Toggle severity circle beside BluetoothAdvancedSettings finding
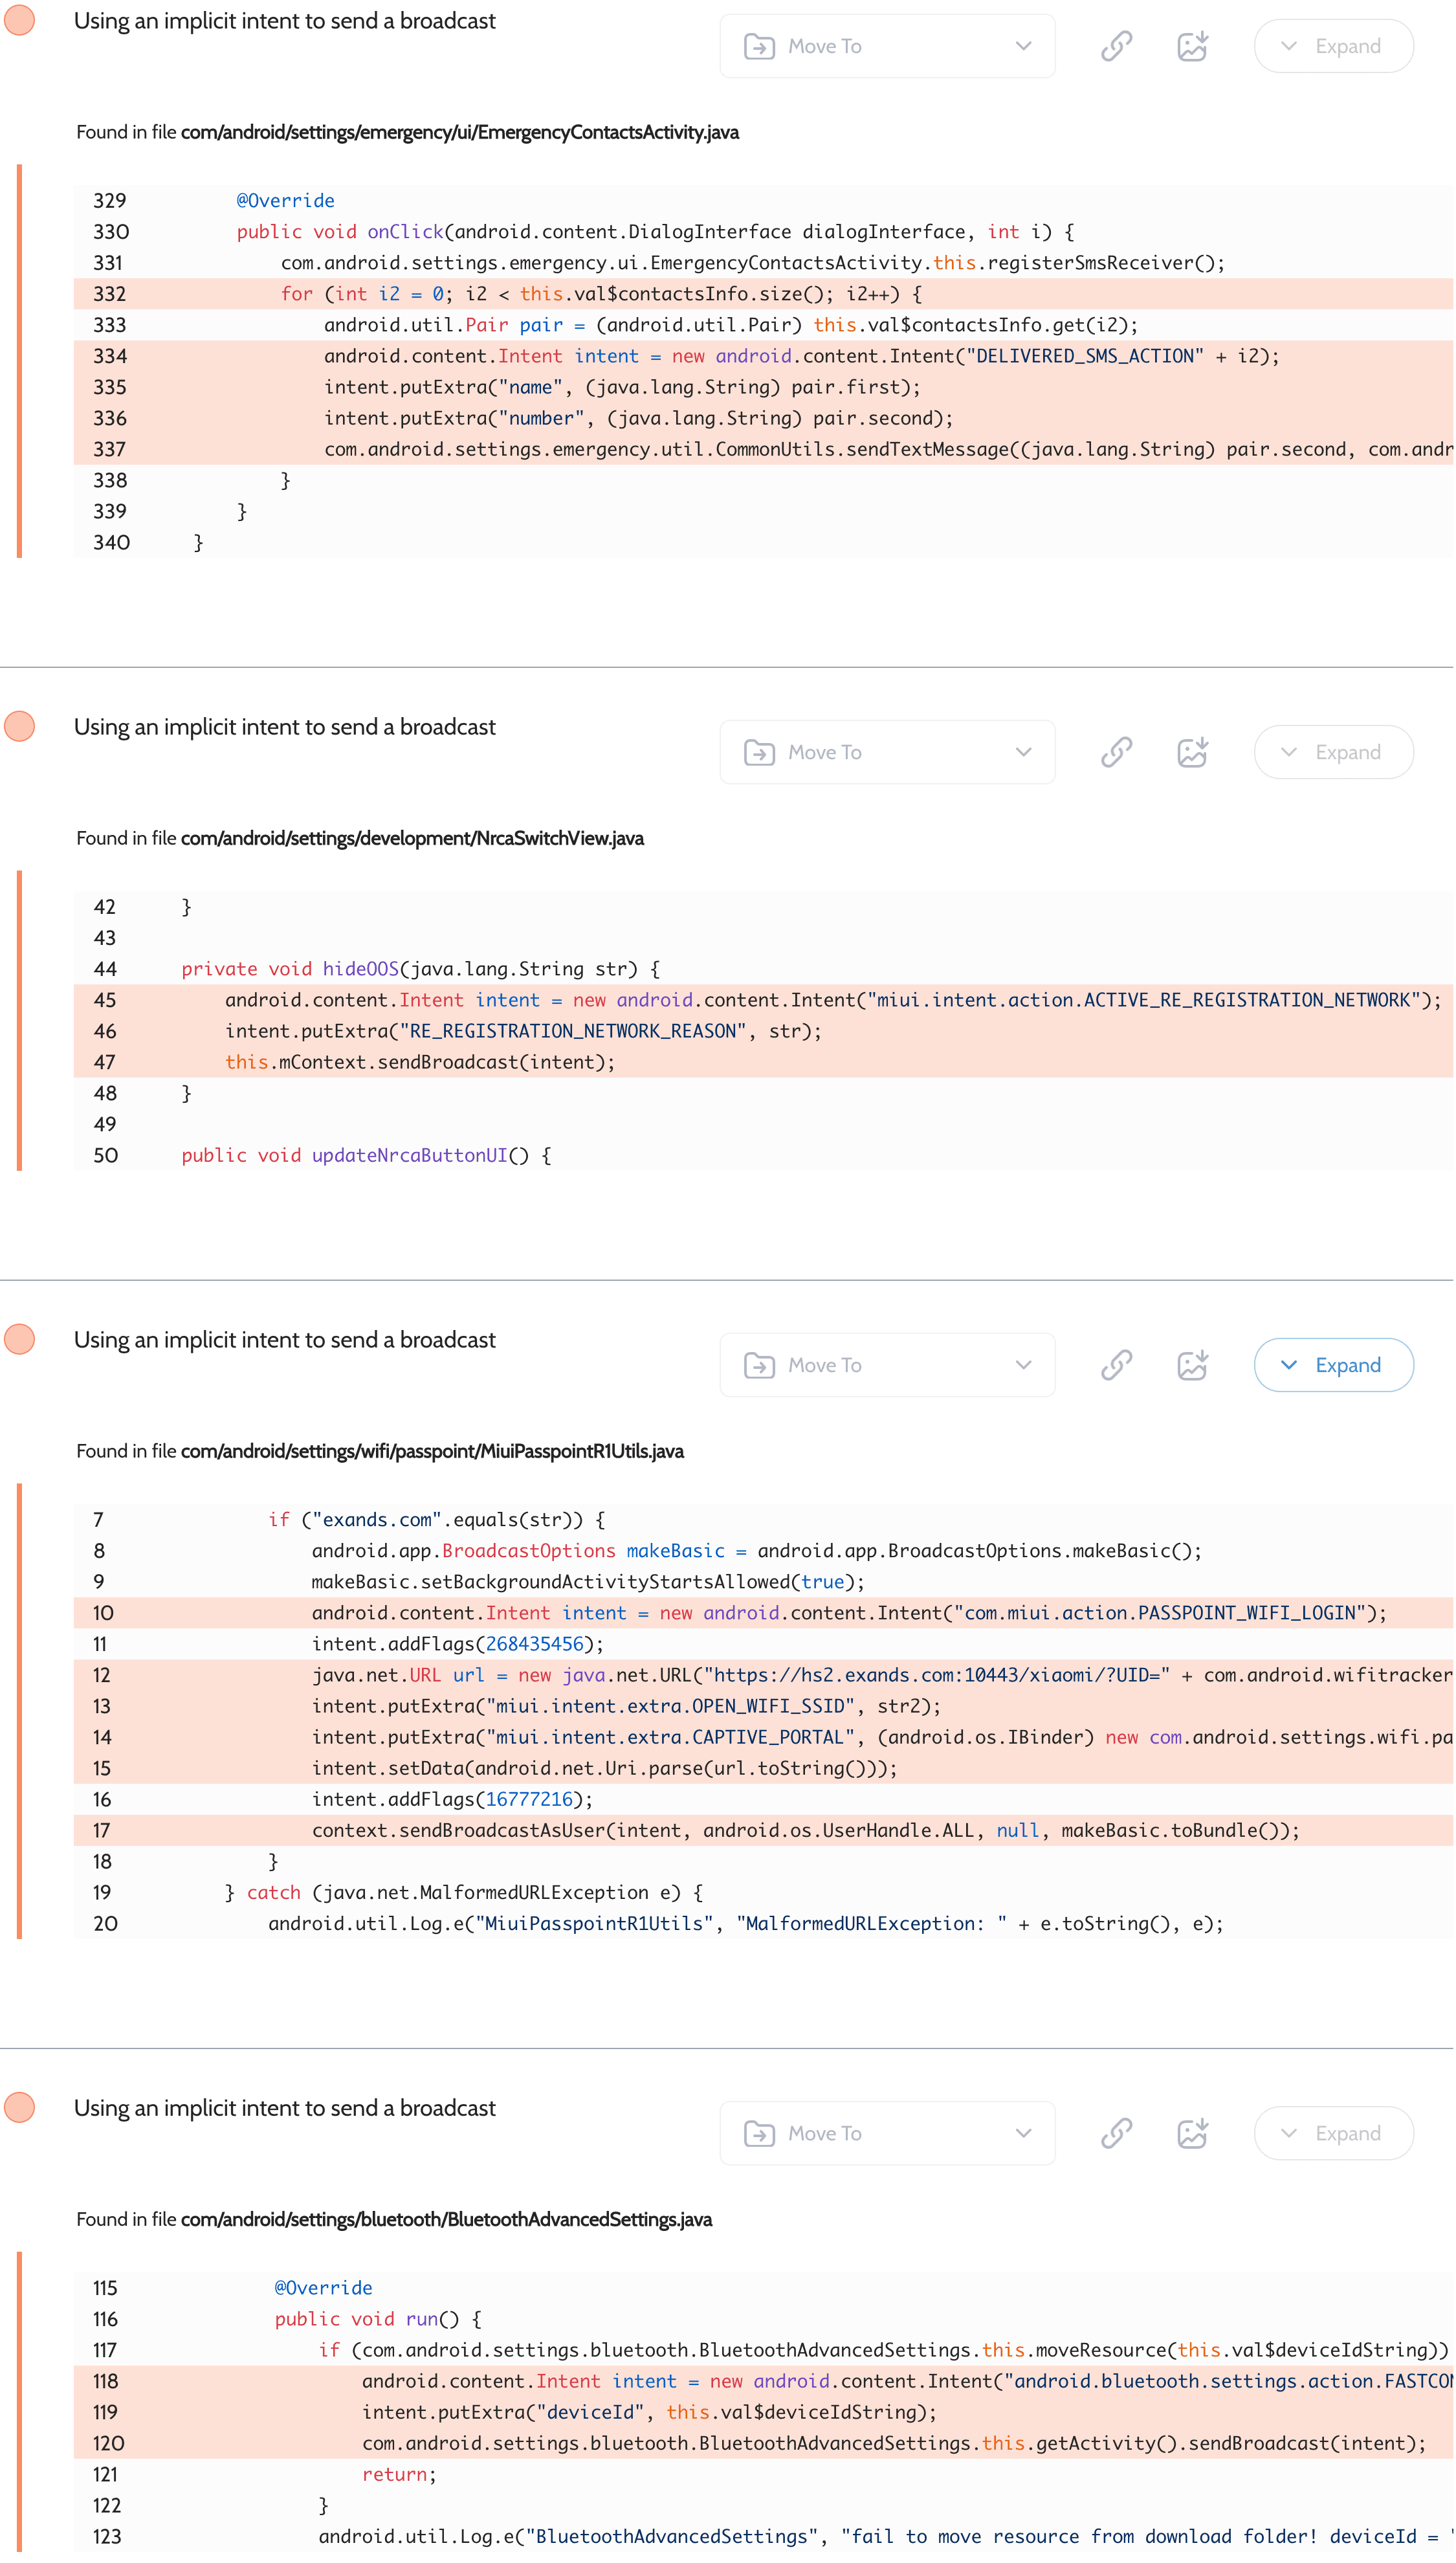This screenshot has width=1456, height=2563. click(x=20, y=2107)
